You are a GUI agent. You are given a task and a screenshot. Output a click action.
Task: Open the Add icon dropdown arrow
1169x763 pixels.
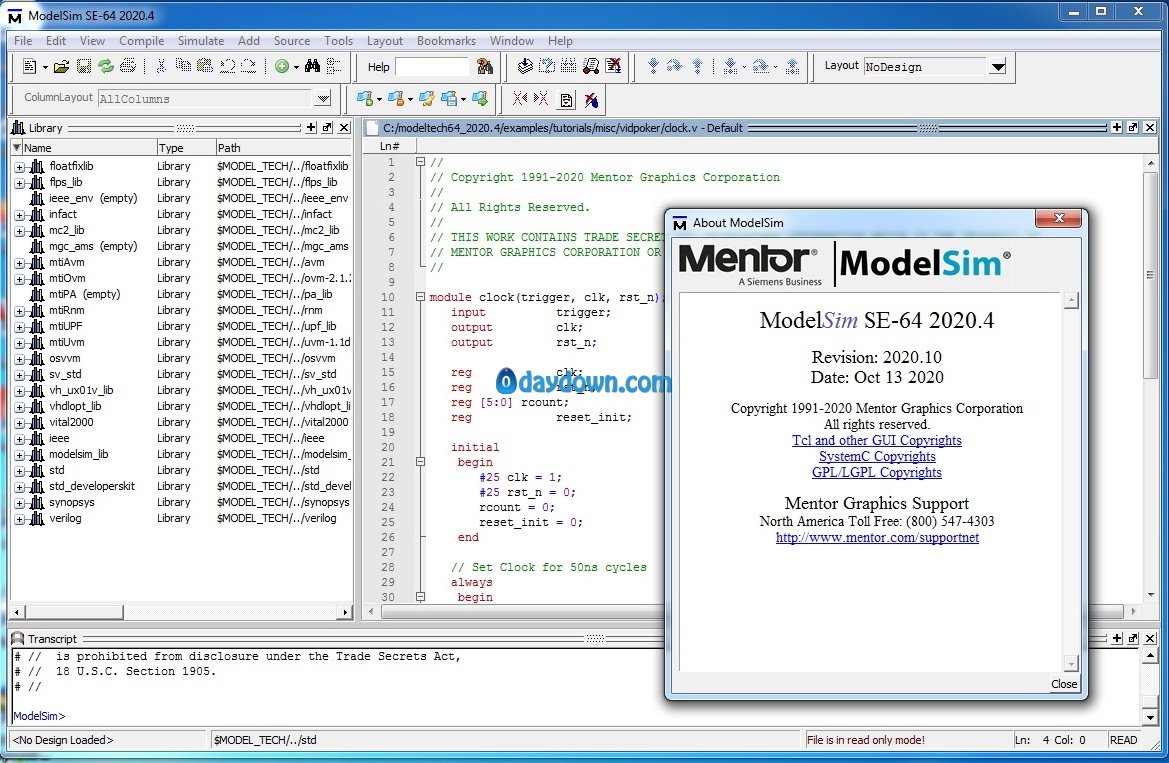pos(296,67)
